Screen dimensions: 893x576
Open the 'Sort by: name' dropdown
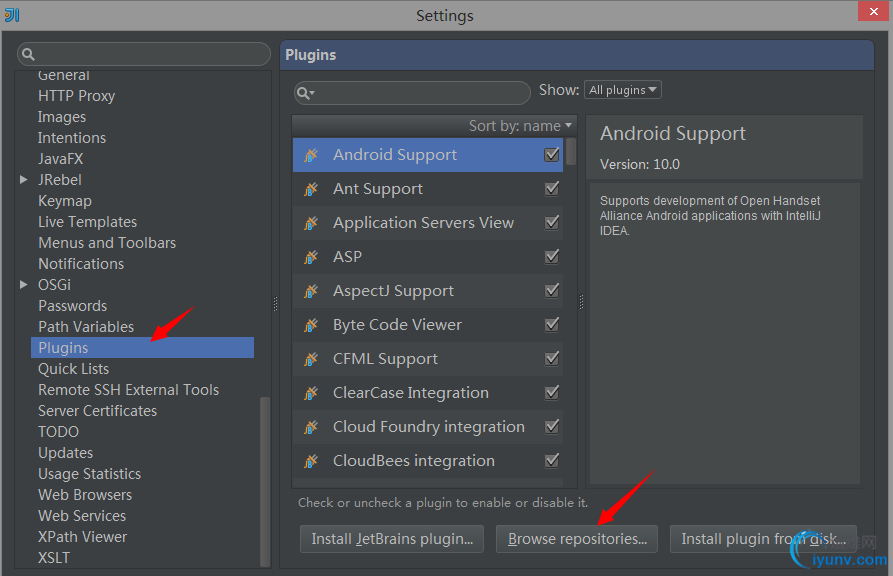[x=520, y=126]
